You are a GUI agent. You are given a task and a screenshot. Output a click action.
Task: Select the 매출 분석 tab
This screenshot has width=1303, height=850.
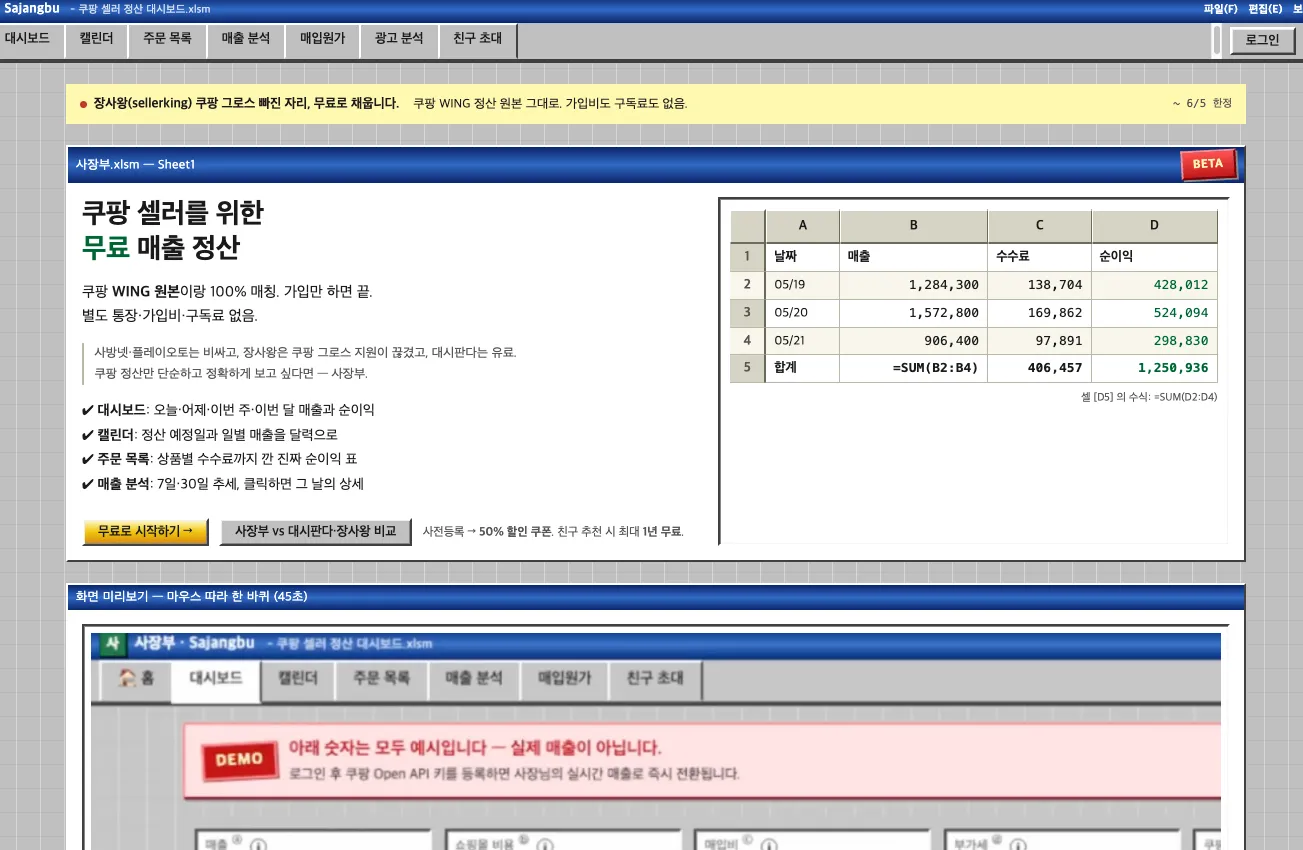click(246, 39)
